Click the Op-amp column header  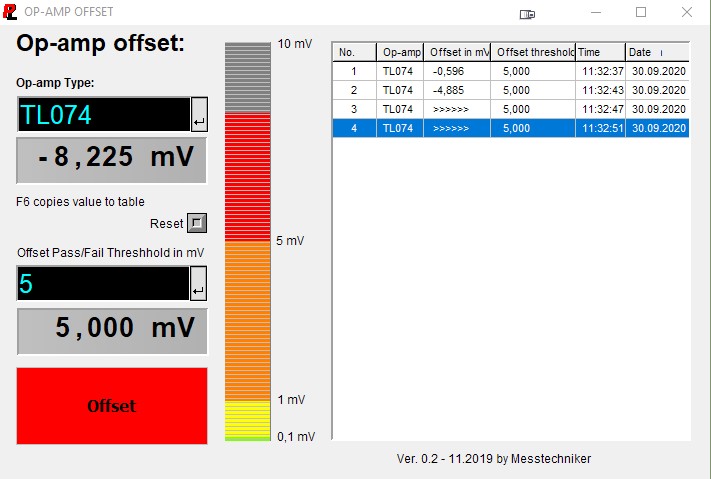pos(400,52)
